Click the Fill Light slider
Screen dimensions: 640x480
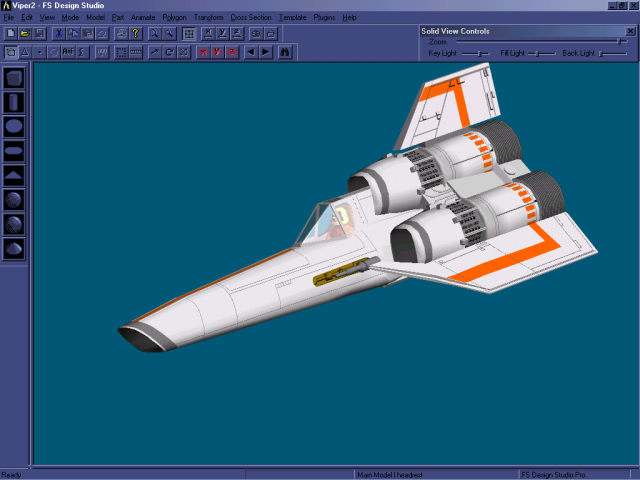[x=542, y=53]
